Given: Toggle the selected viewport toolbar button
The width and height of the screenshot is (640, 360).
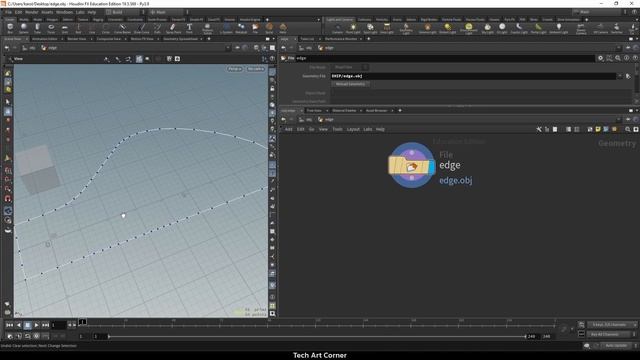Looking at the screenshot, I should pos(139,59).
